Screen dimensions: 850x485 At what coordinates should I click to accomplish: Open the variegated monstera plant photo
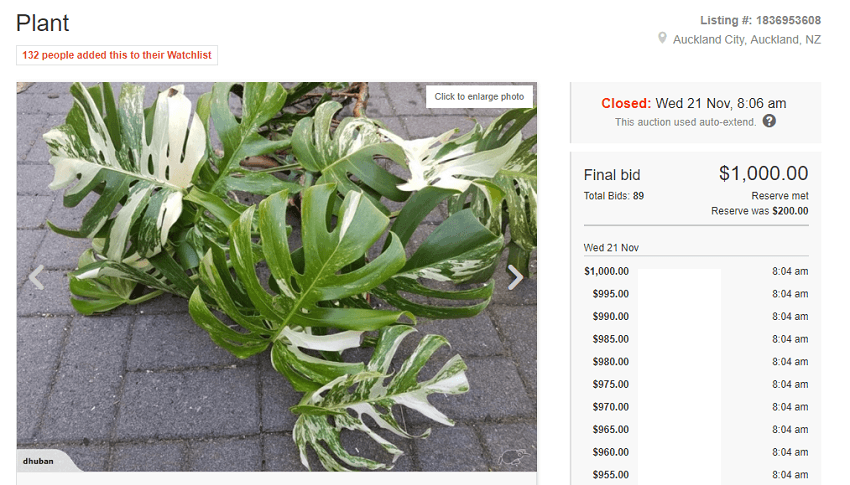276,277
